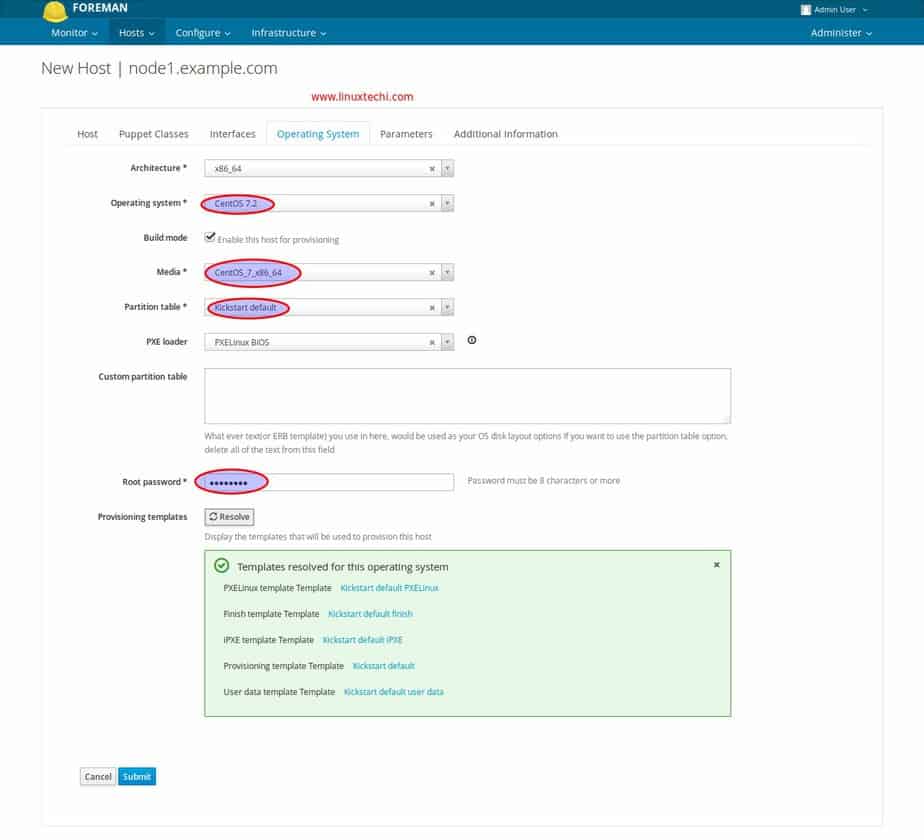Viewport: 924px width, 840px height.
Task: Open the Partition table dropdown arrow
Action: point(447,307)
